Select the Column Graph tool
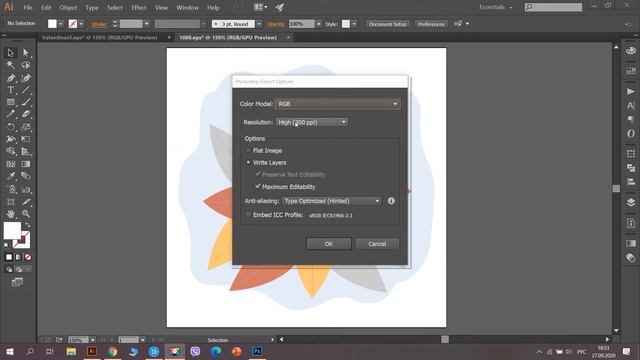 click(26, 189)
